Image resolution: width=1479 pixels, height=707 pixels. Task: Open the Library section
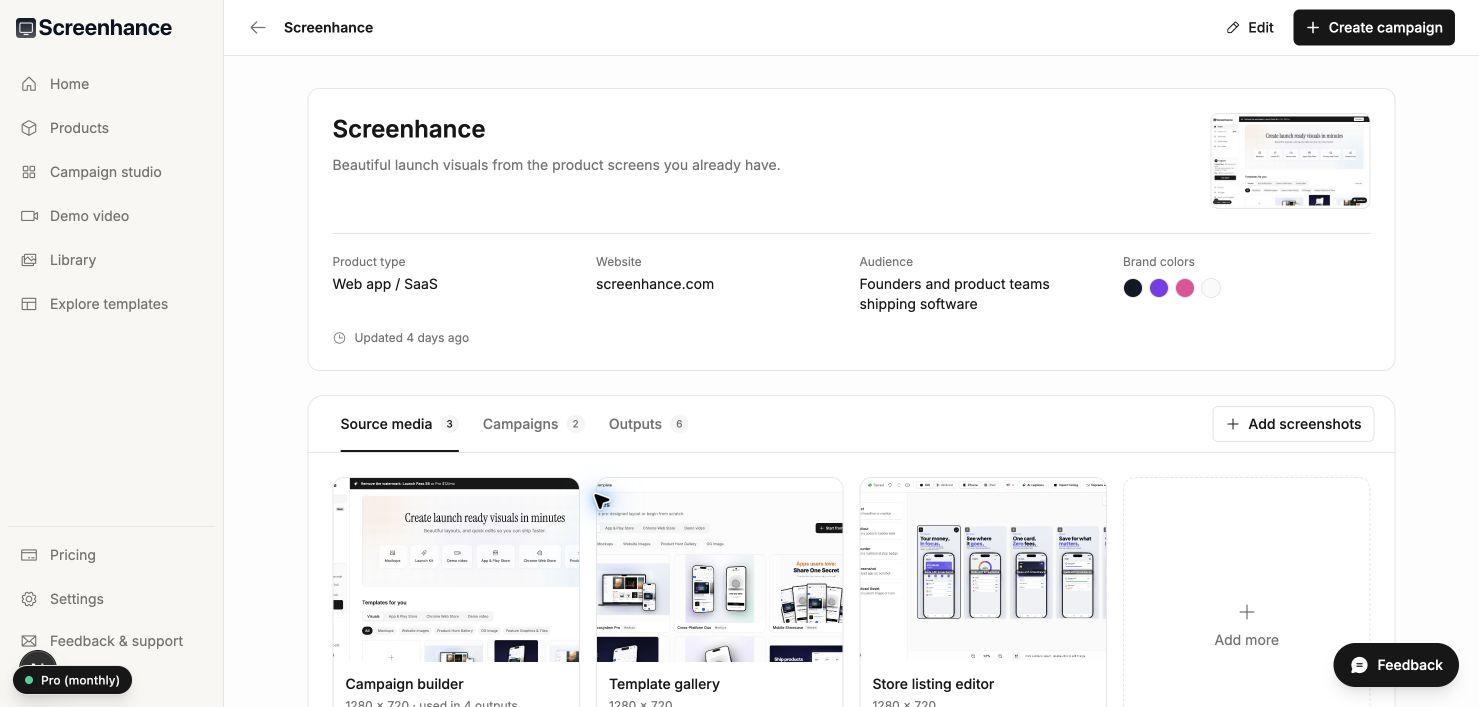tap(112, 260)
